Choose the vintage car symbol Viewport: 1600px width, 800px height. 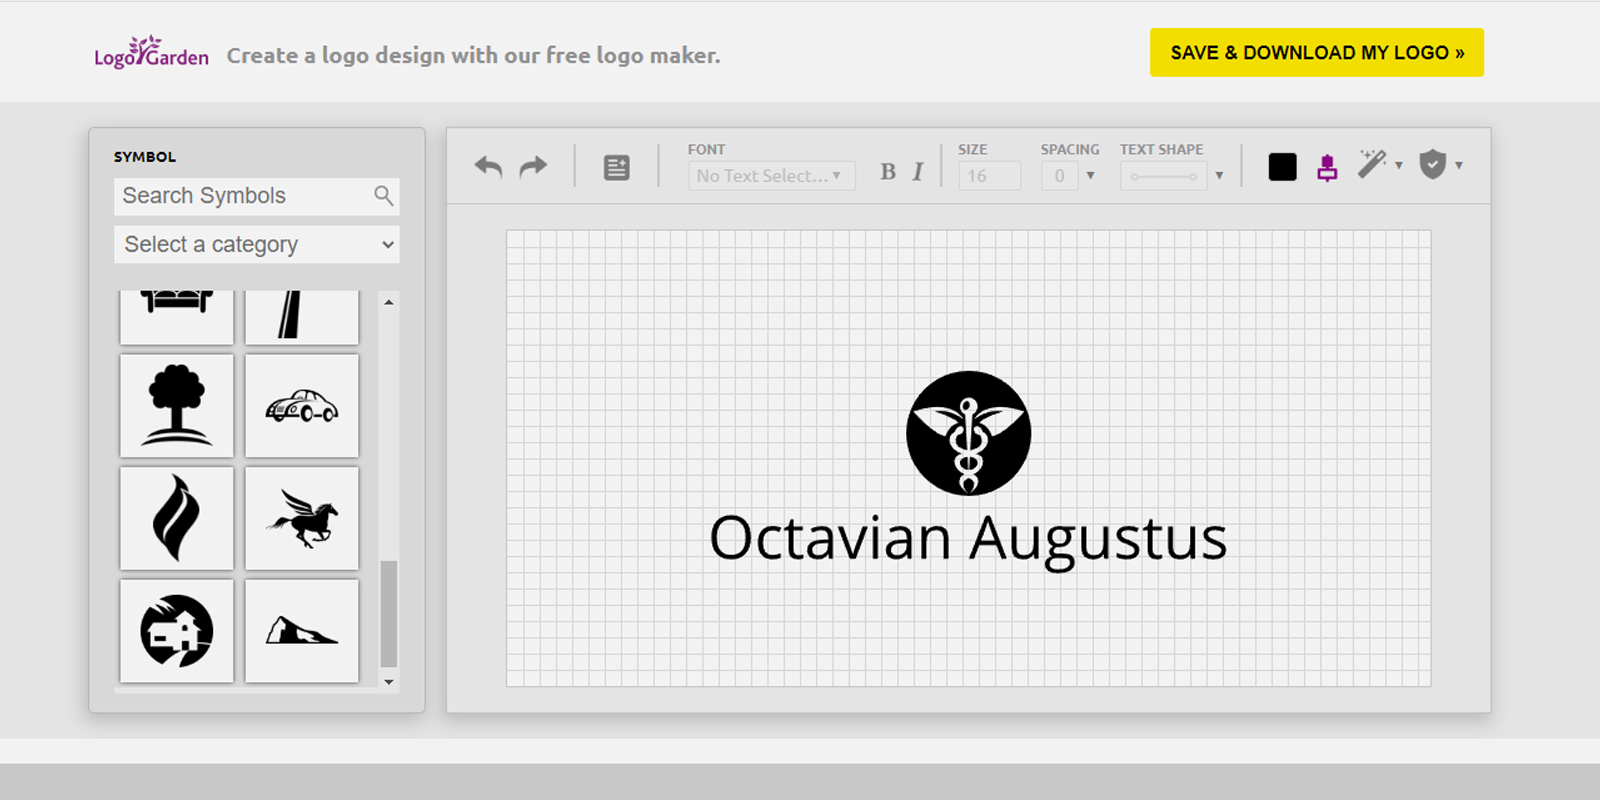pyautogui.click(x=302, y=405)
